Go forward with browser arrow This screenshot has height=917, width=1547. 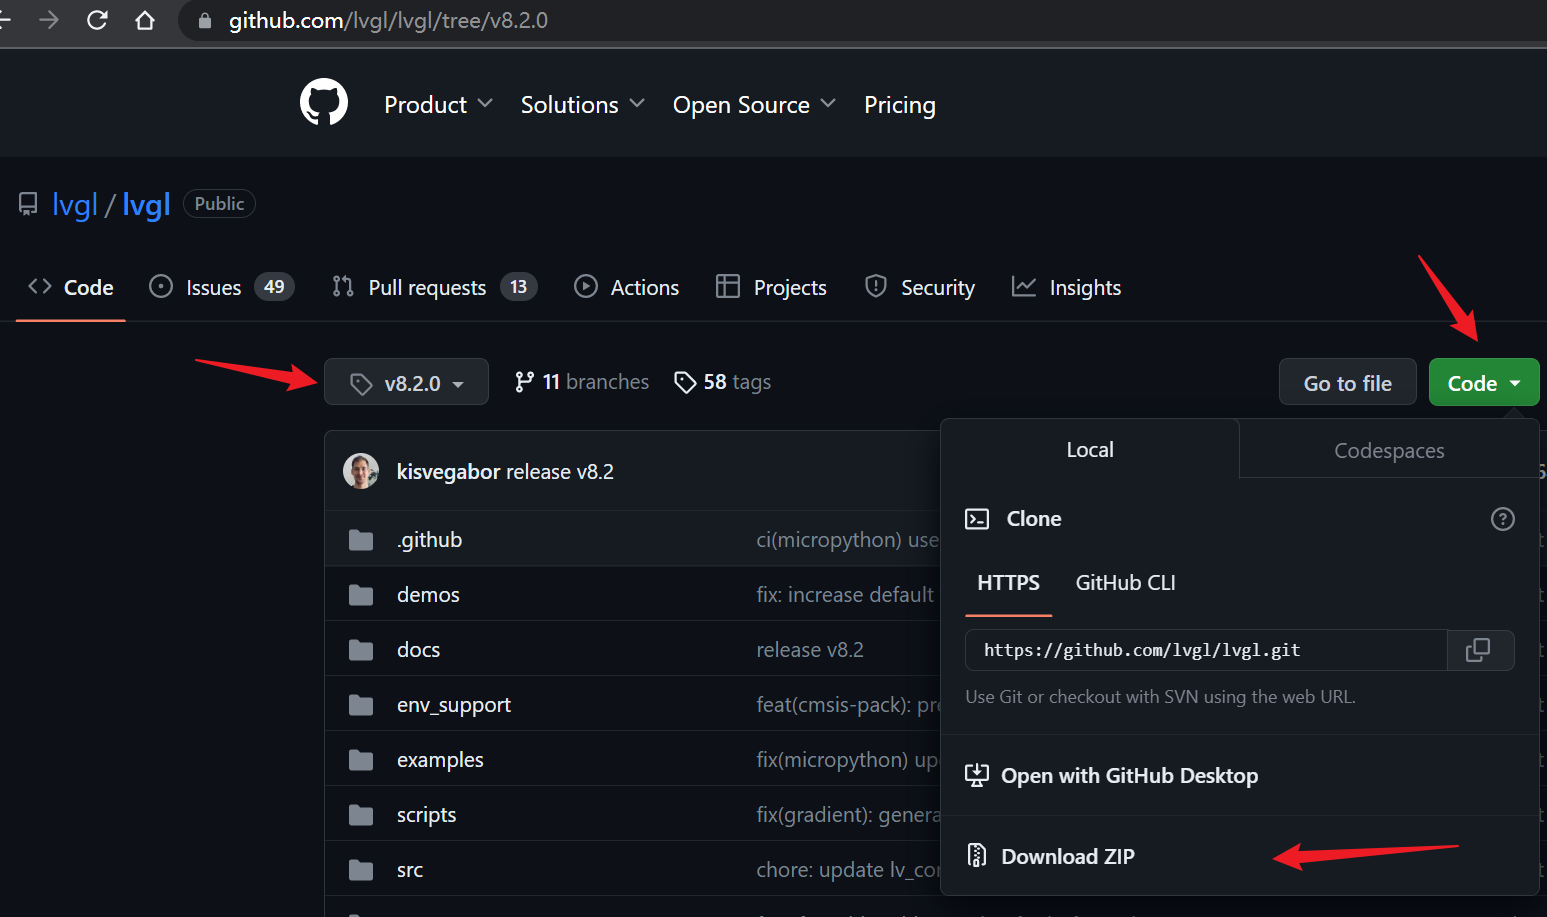(48, 20)
